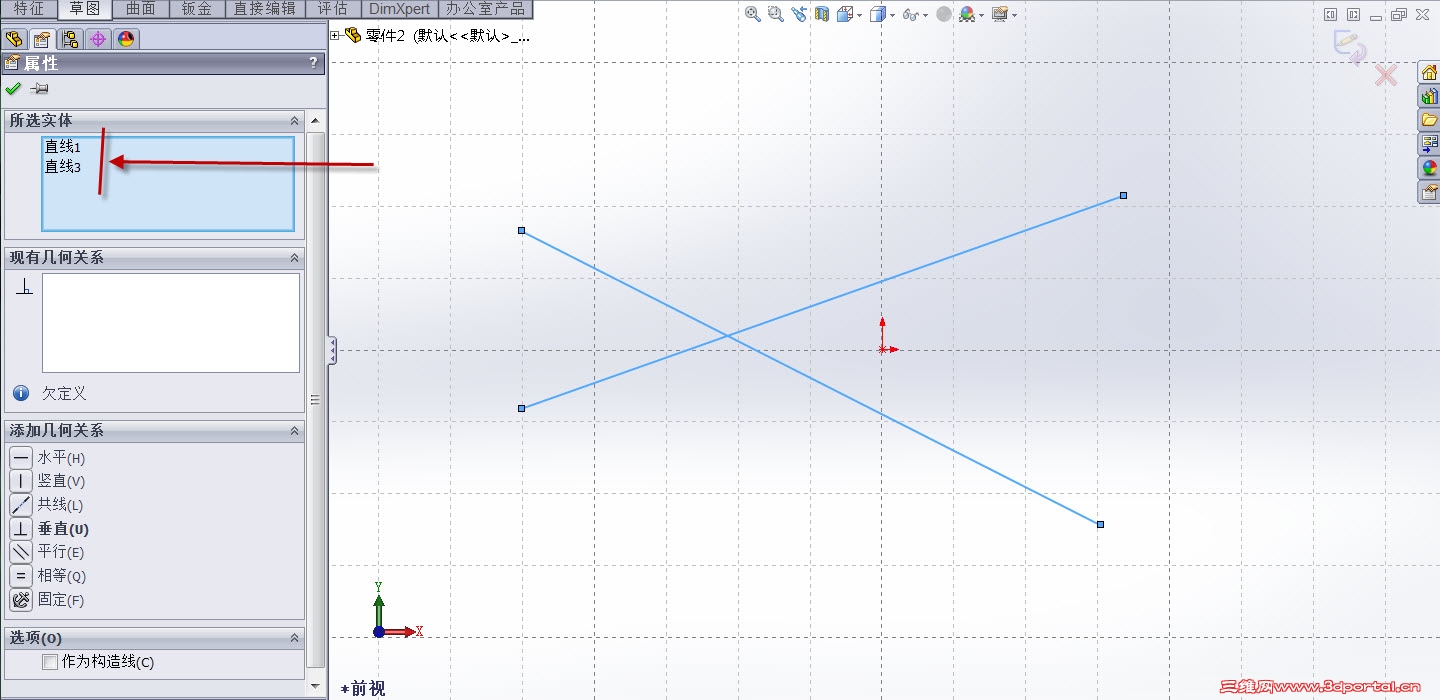1440x700 pixels.
Task: Click exit sketch icon in confirmation corner
Action: [x=1350, y=46]
